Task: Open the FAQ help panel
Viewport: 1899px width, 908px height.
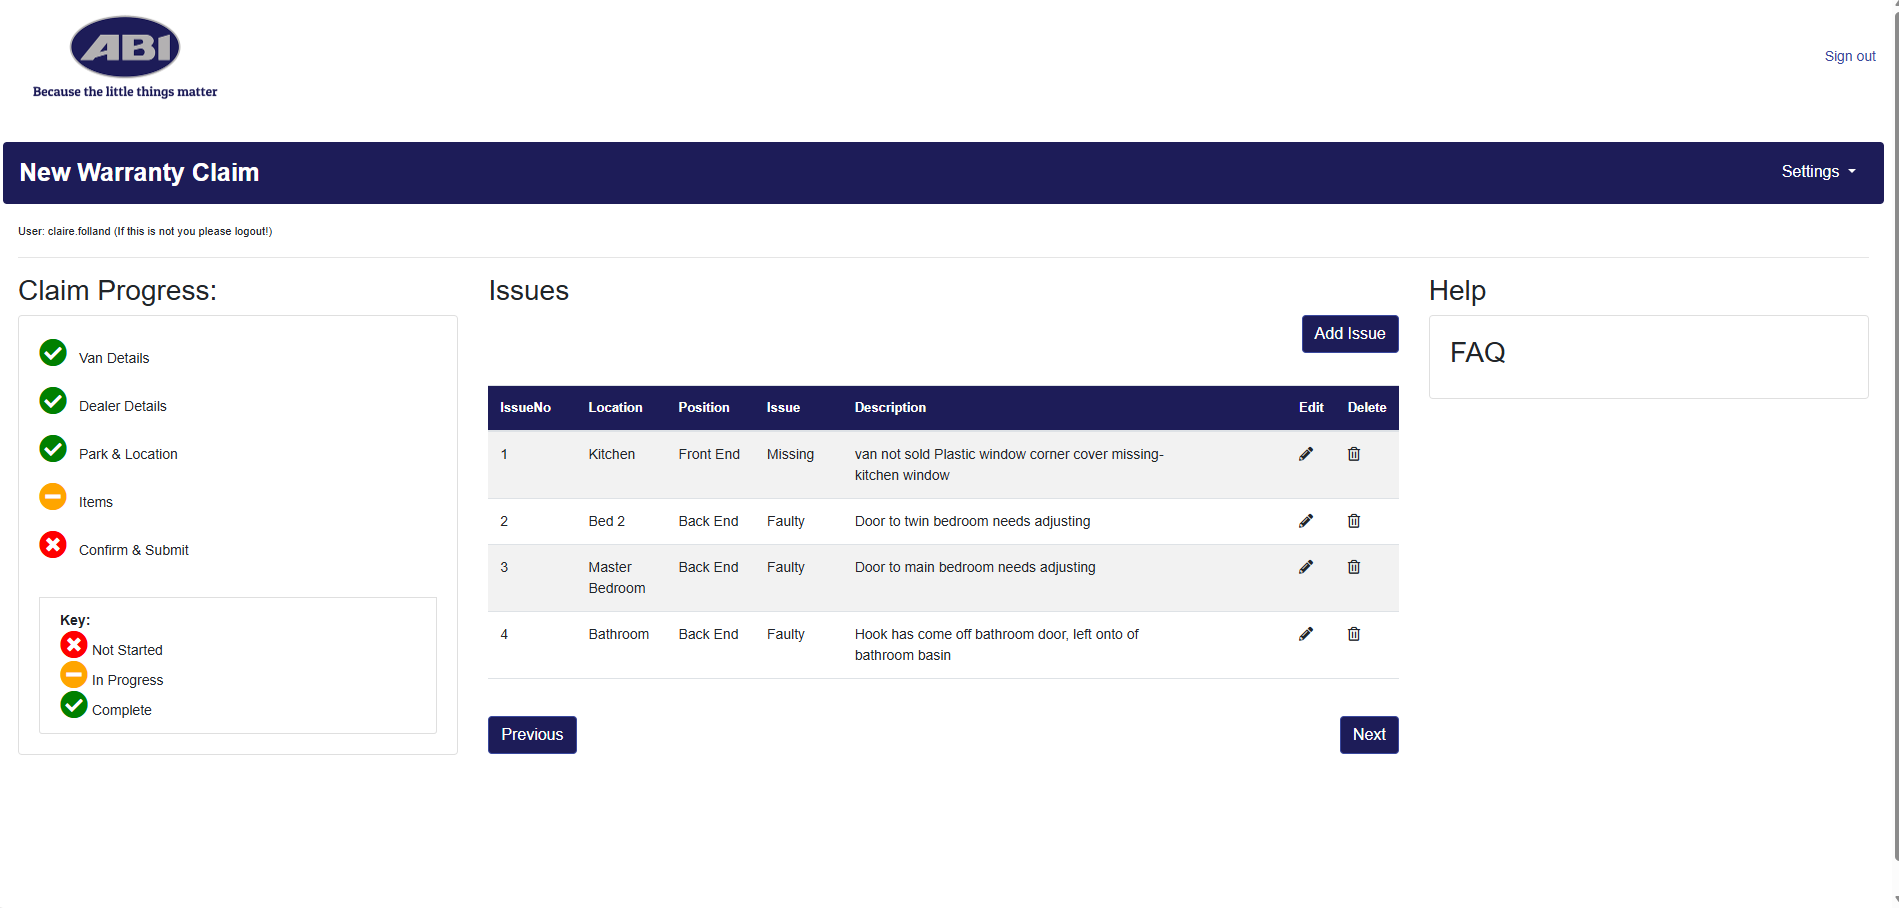Action: pos(1477,353)
